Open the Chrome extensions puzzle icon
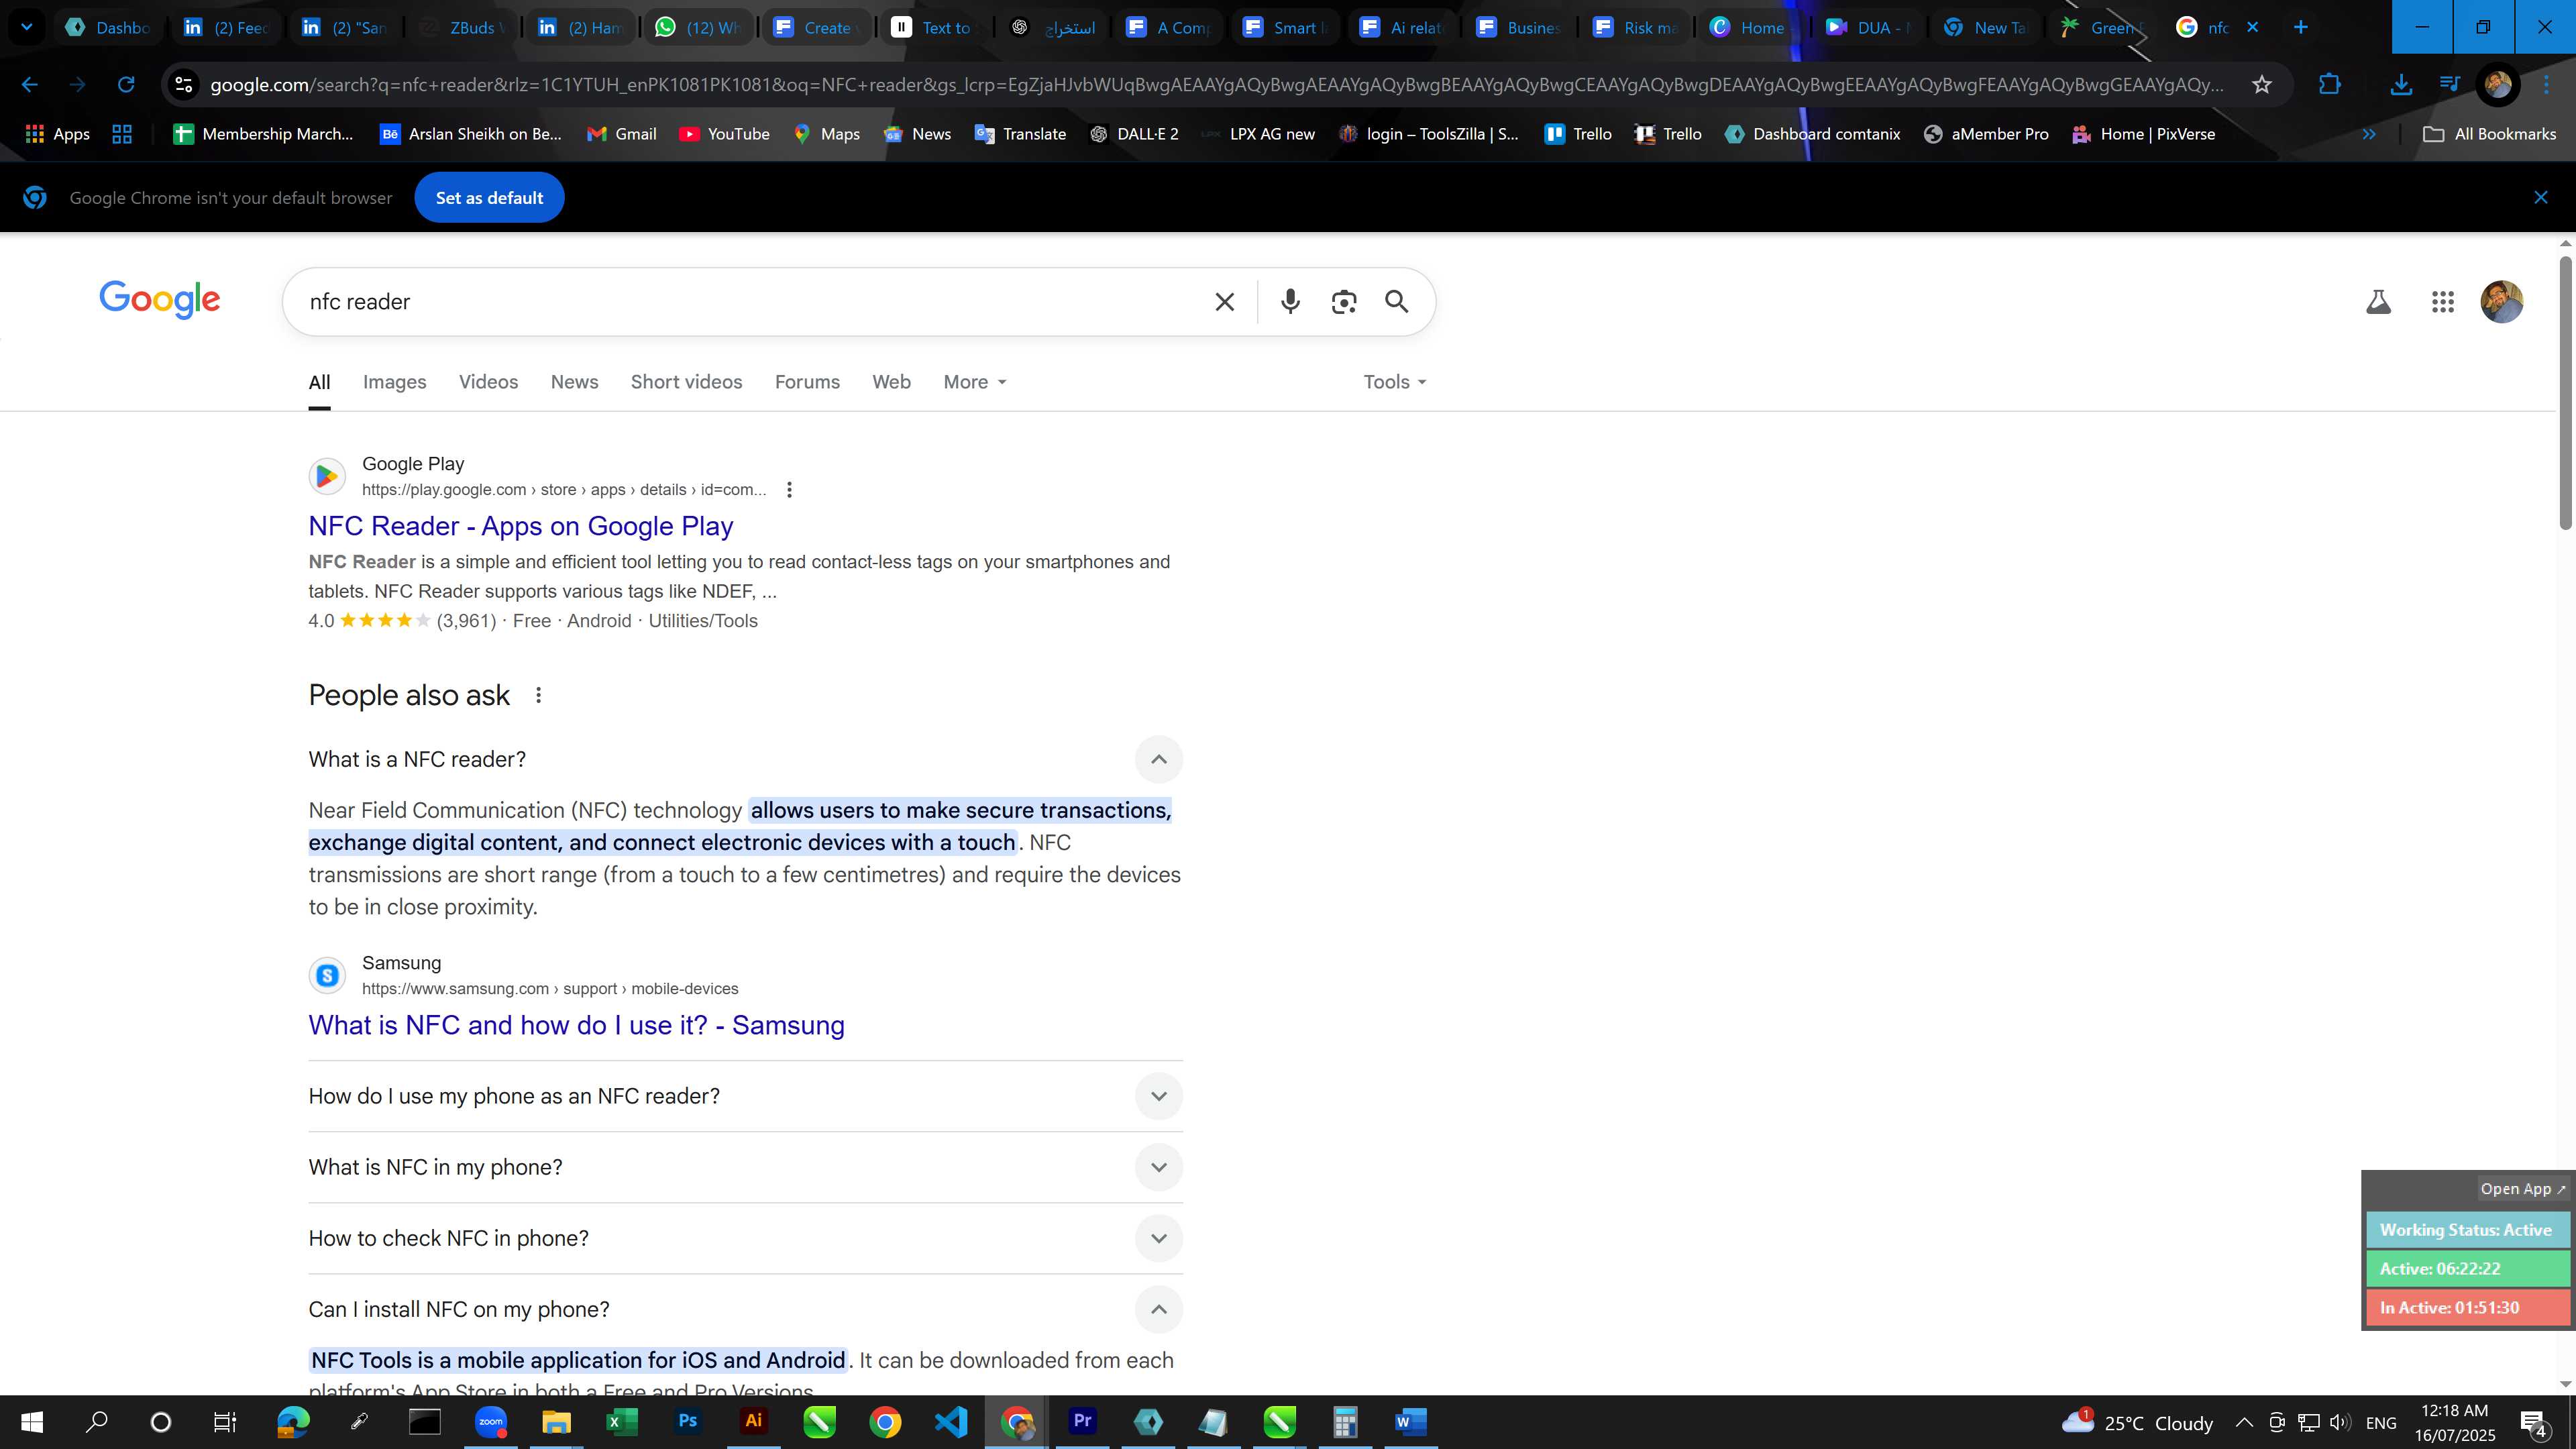The width and height of the screenshot is (2576, 1449). tap(2329, 85)
